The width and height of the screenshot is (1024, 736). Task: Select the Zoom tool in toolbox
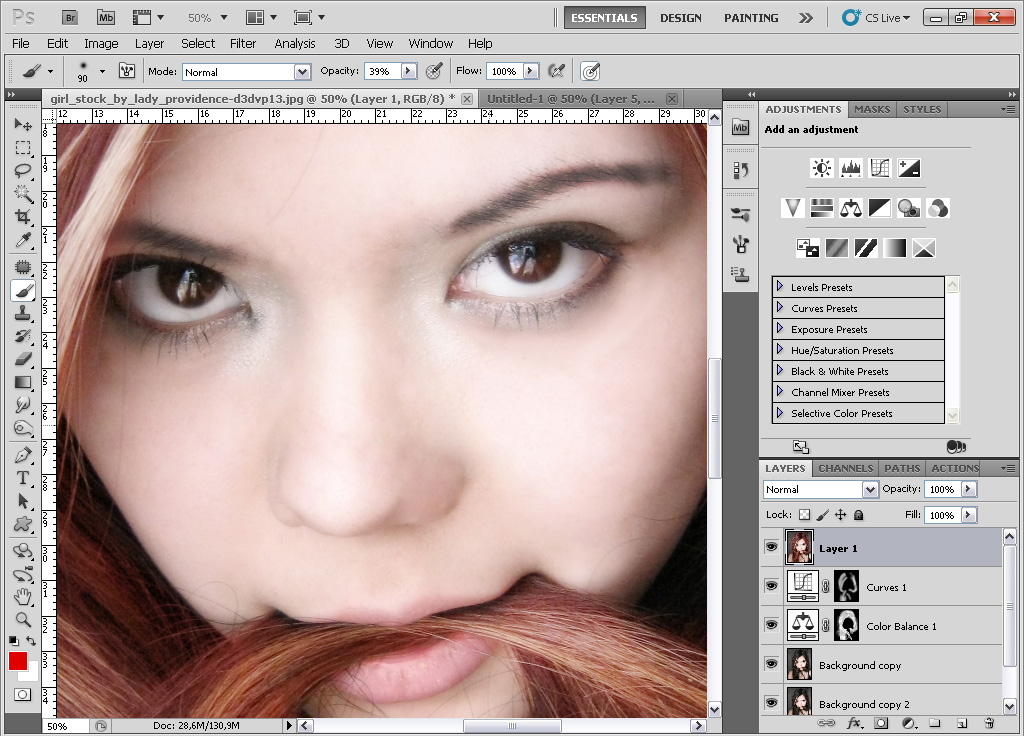pyautogui.click(x=23, y=620)
